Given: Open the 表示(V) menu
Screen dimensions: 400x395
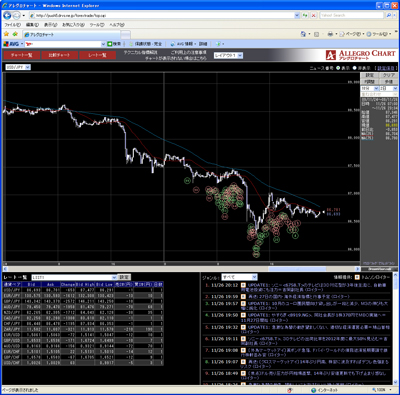Looking at the screenshot, I should tap(51, 25).
